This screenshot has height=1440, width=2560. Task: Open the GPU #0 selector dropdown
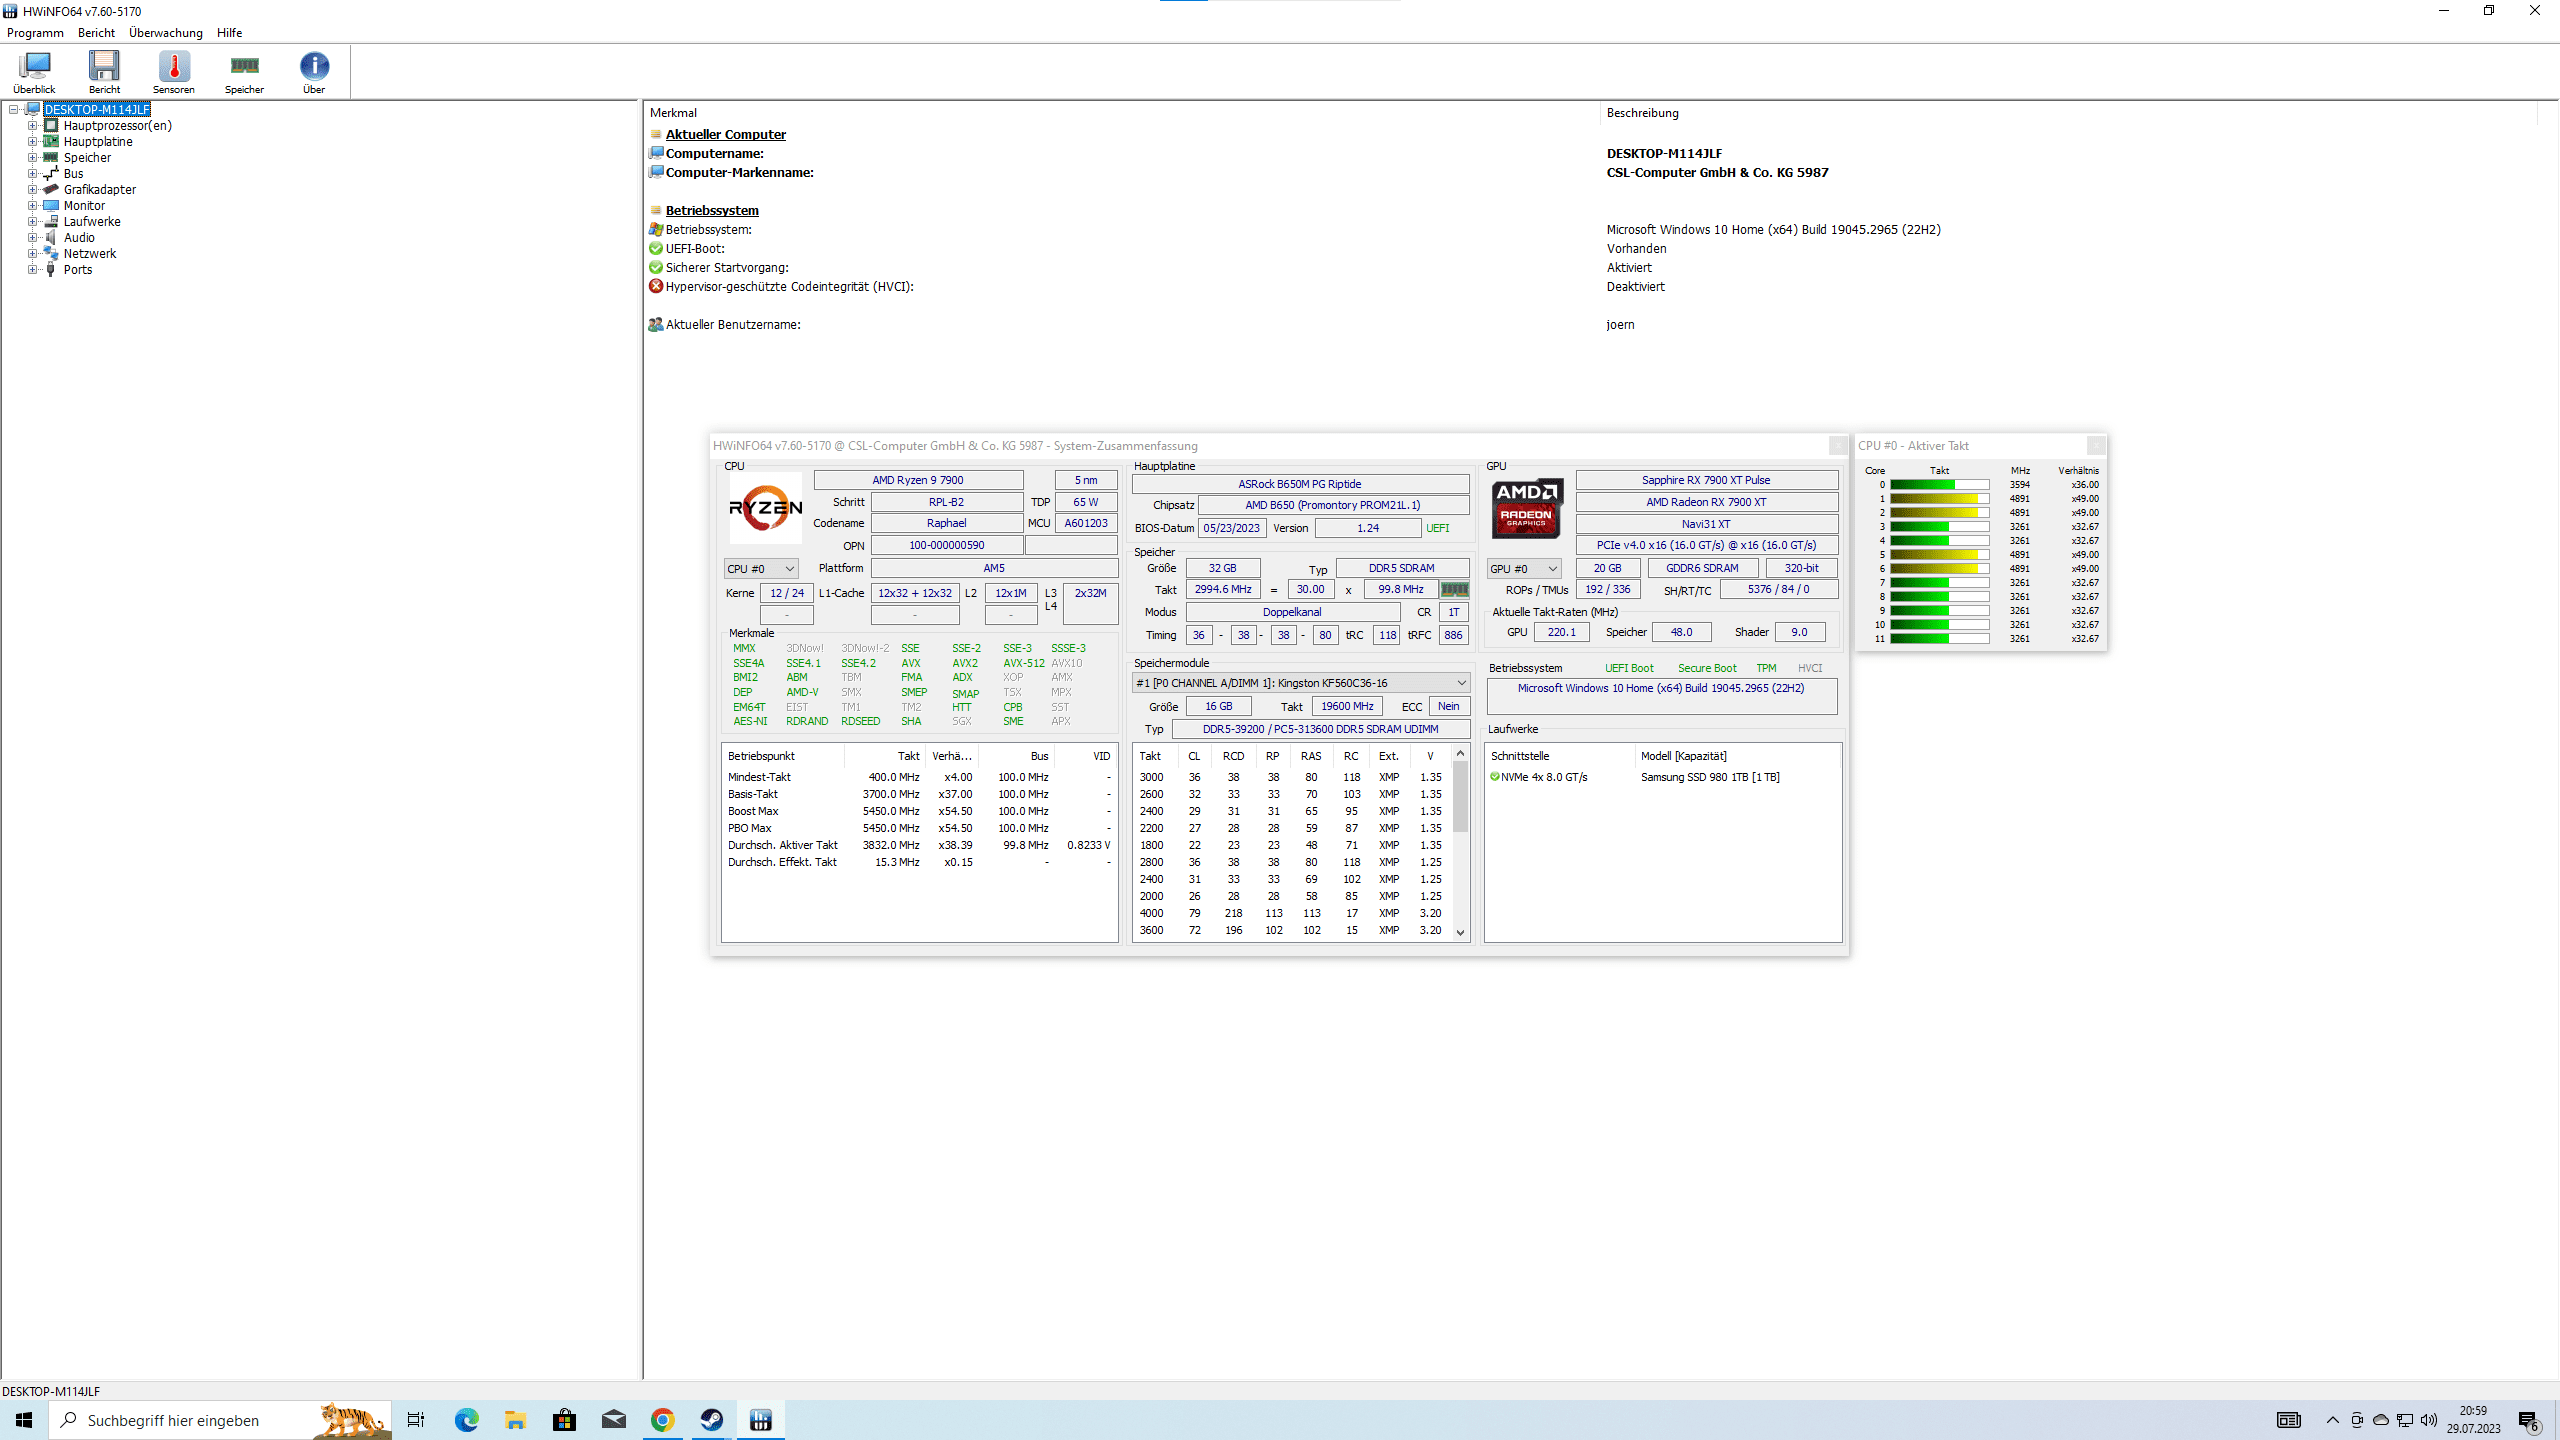pyautogui.click(x=1523, y=568)
